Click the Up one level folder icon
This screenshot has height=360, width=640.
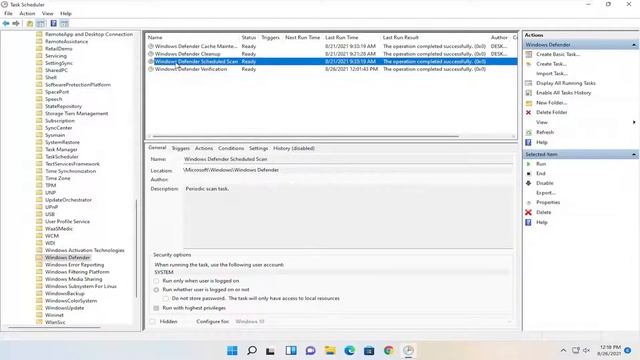click(x=30, y=24)
